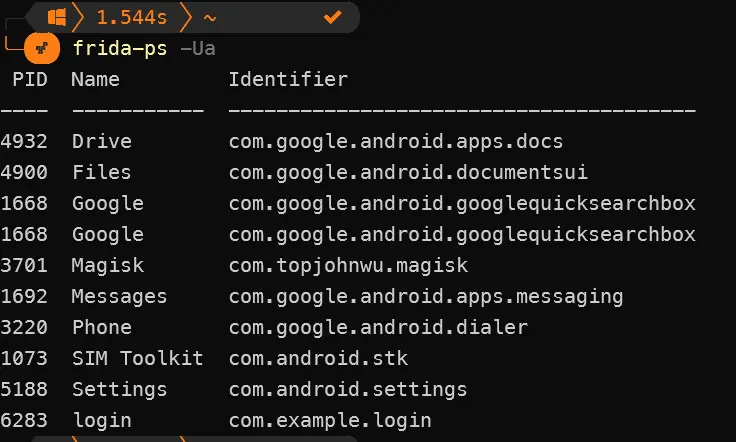736x442 pixels.
Task: Click the -Ua command flag
Action: (x=198, y=48)
